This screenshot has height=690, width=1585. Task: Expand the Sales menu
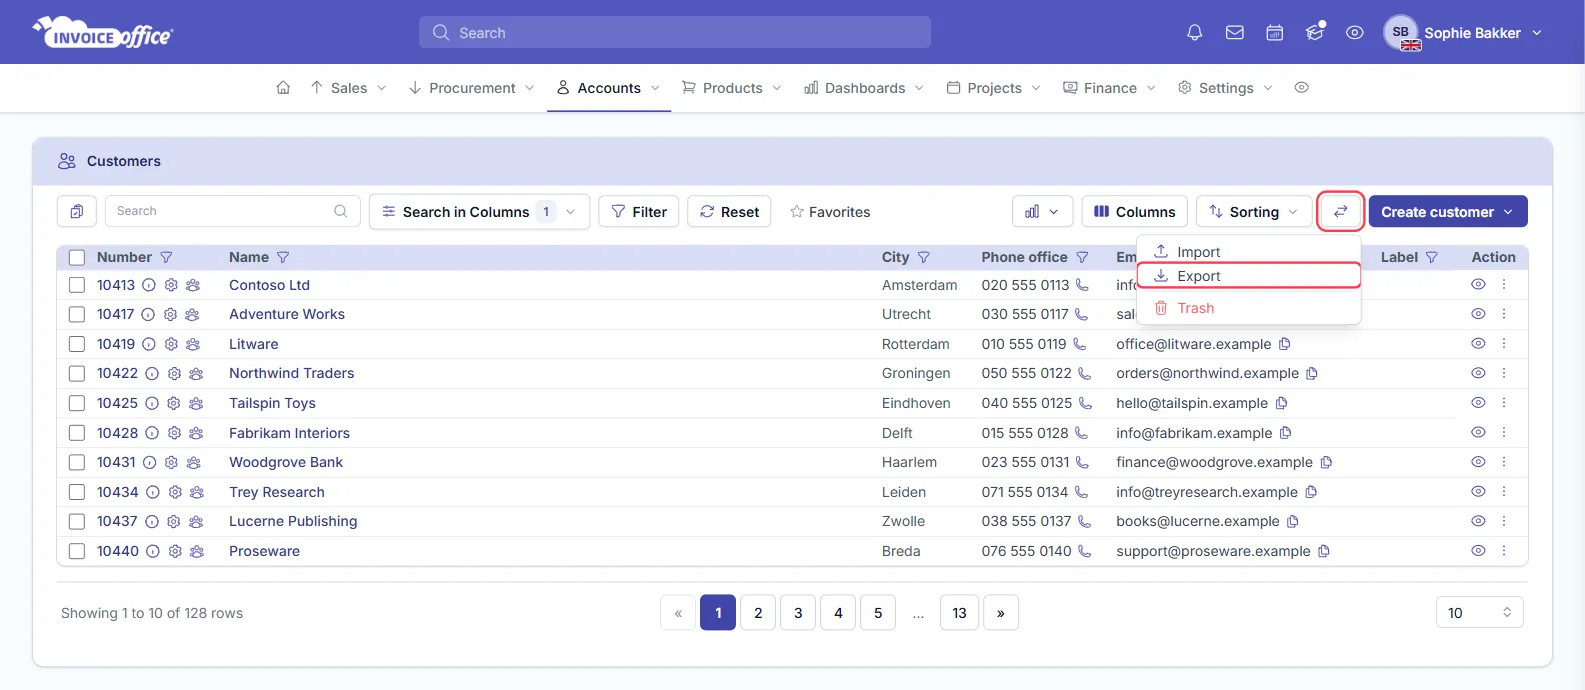pyautogui.click(x=348, y=88)
